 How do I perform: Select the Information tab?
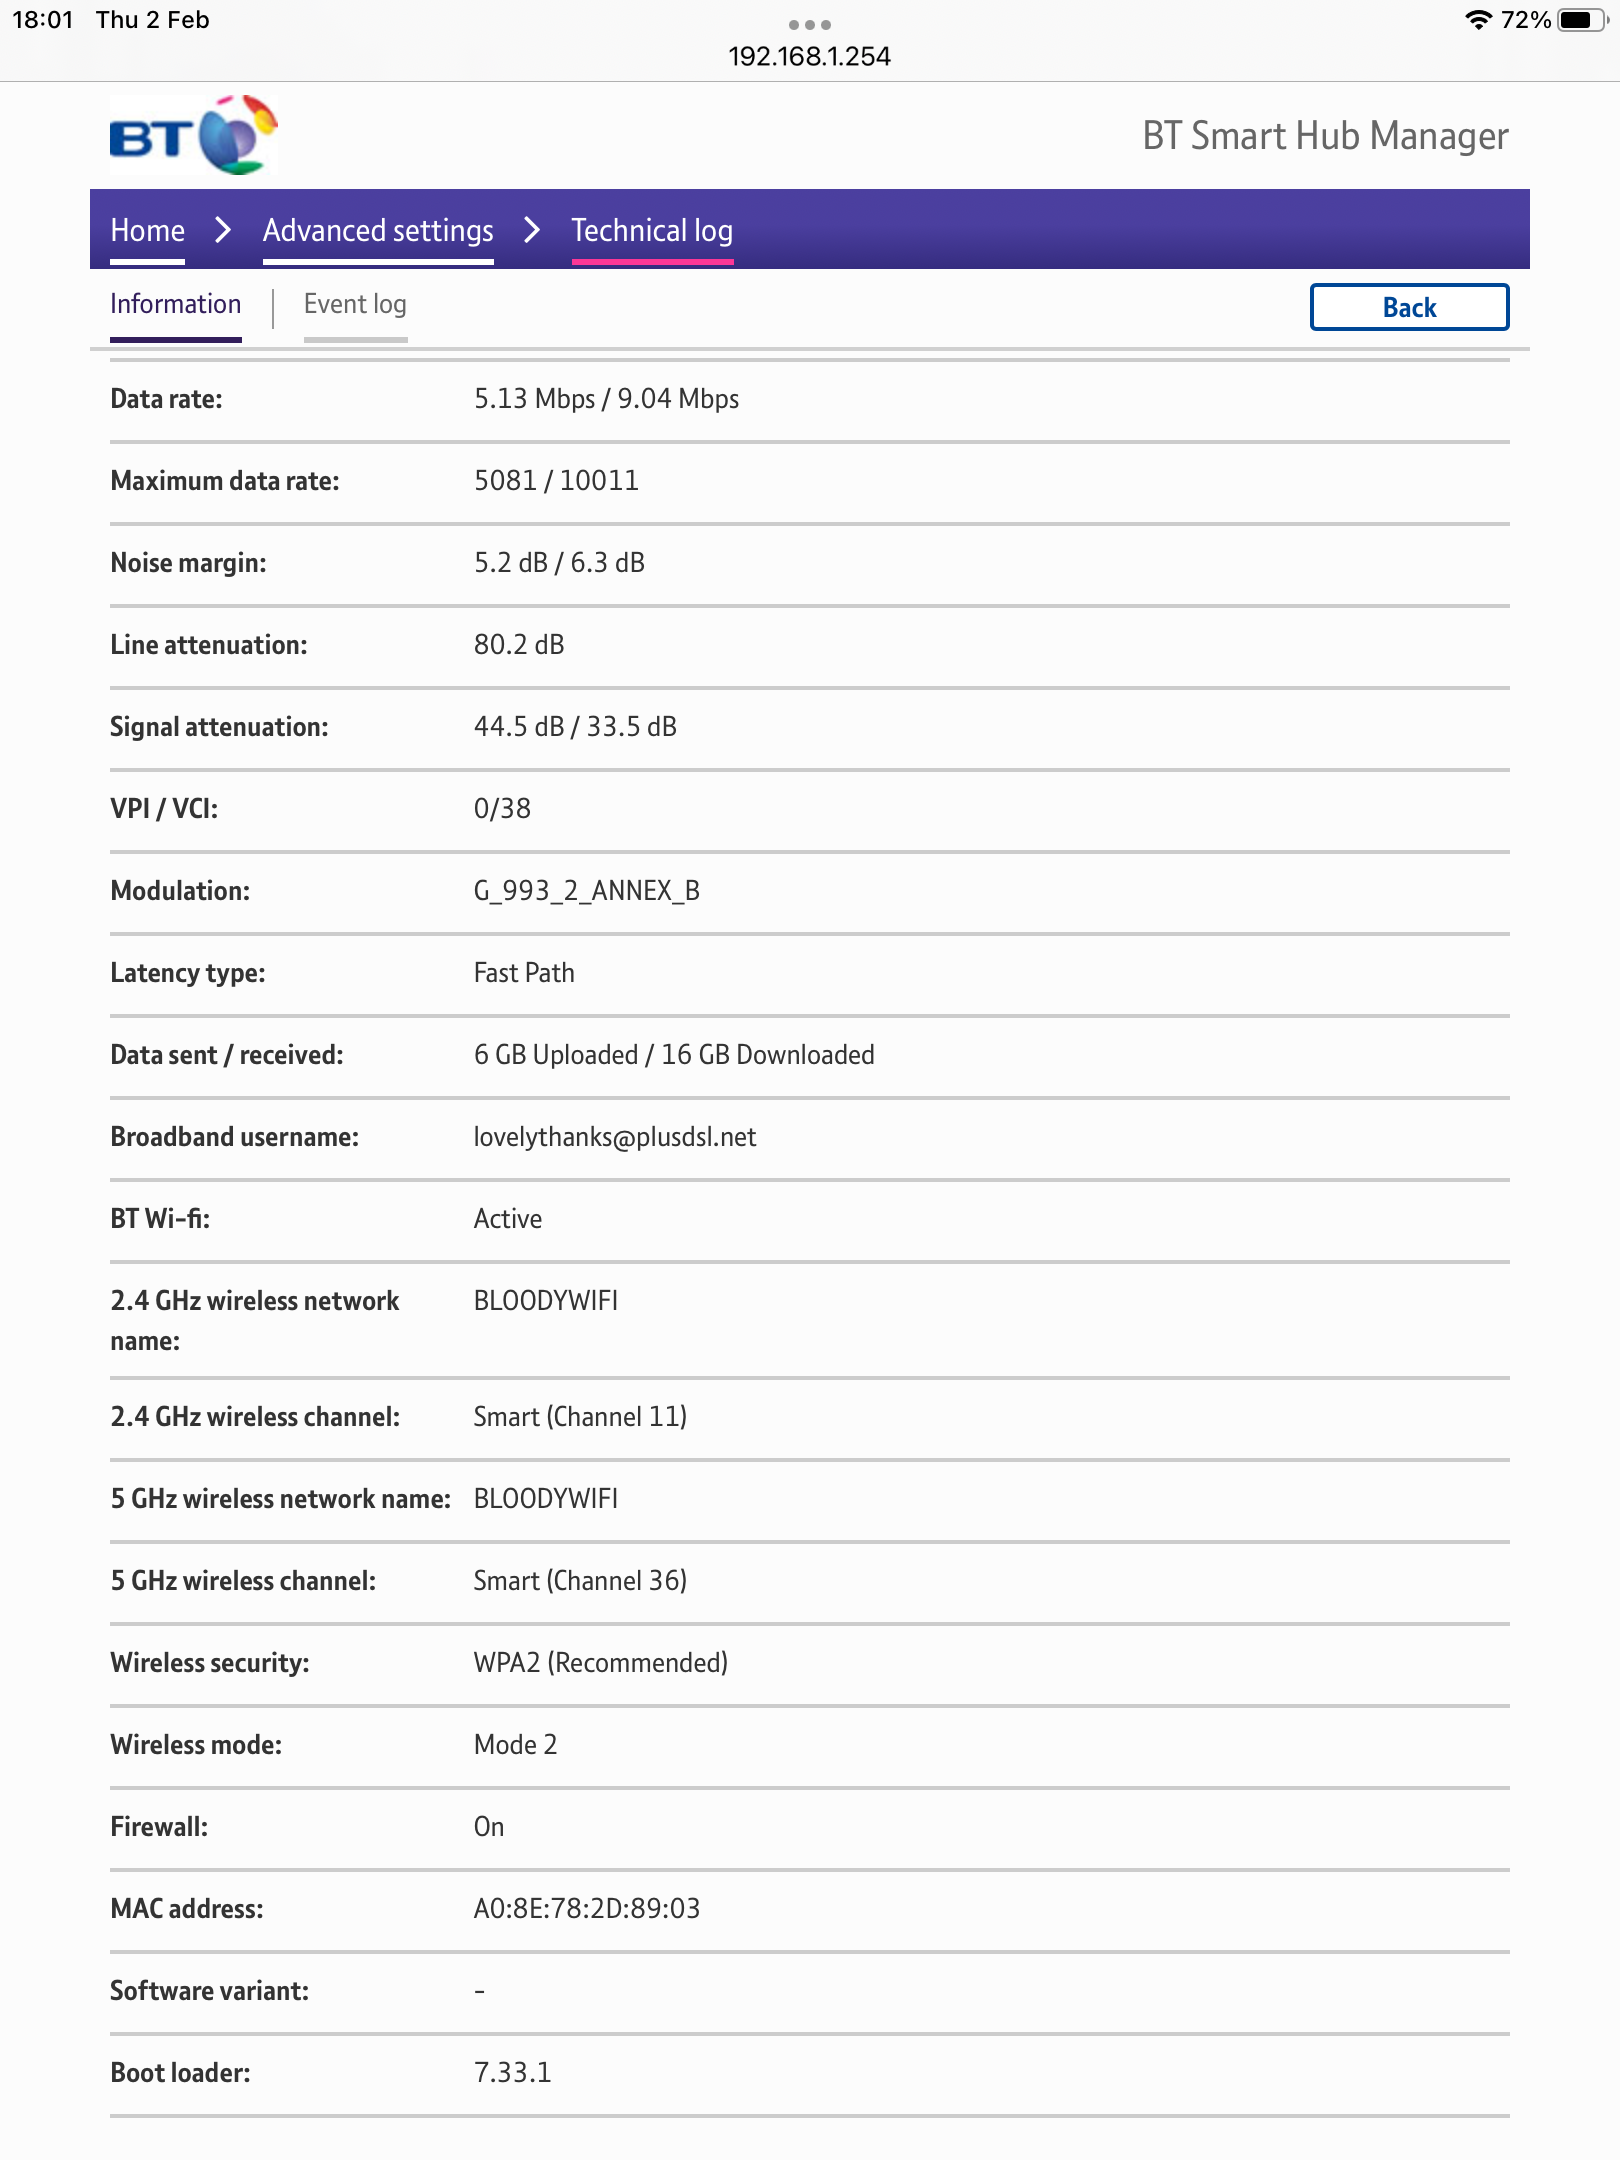(x=175, y=304)
